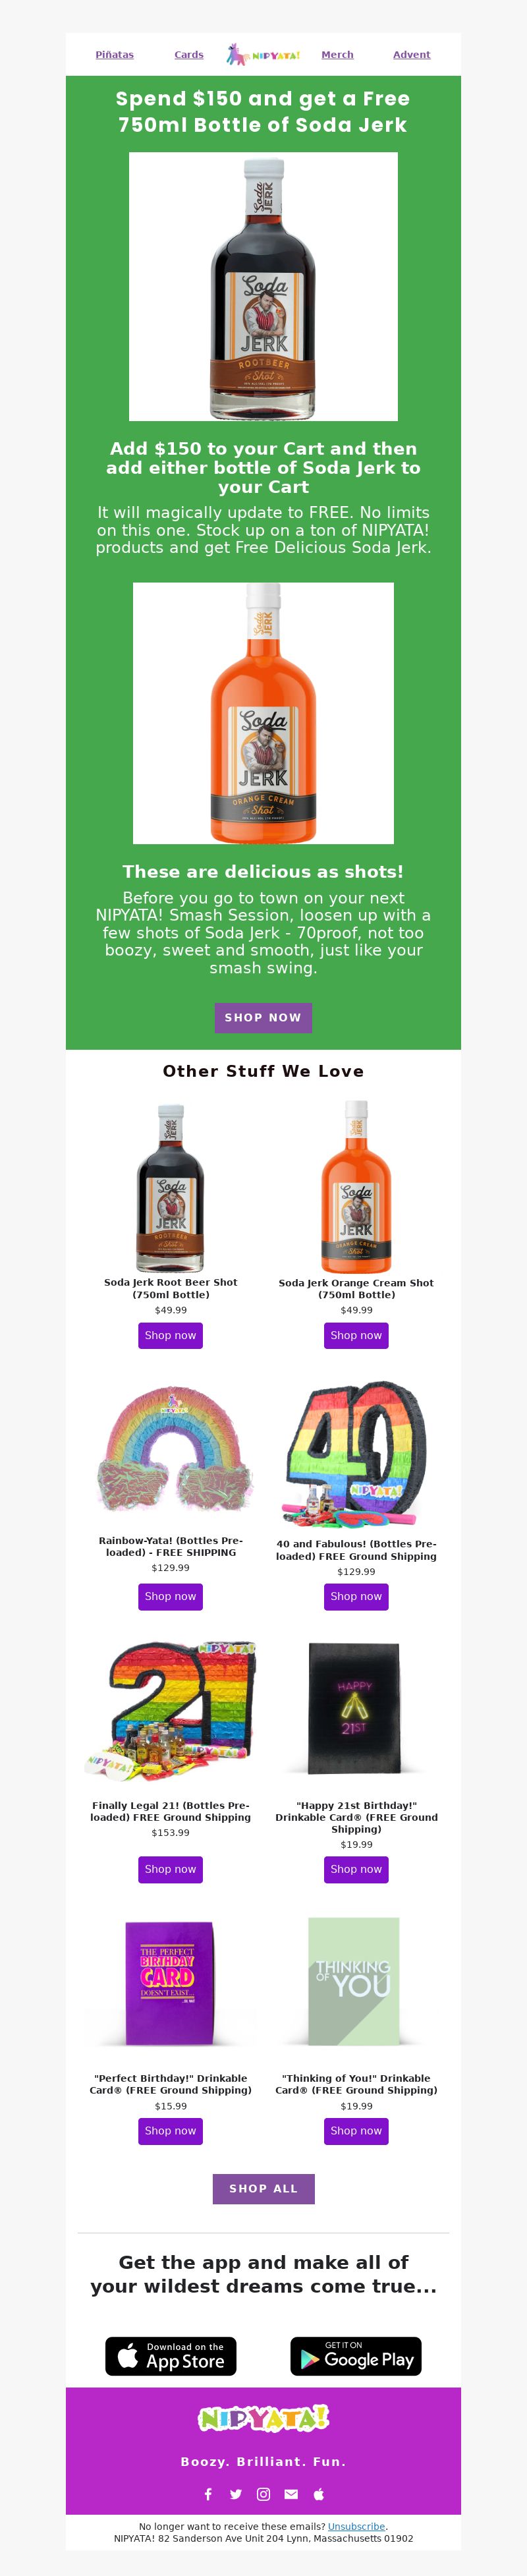The height and width of the screenshot is (2576, 527).
Task: Click the Get it on Google Play badge
Action: coord(356,2356)
